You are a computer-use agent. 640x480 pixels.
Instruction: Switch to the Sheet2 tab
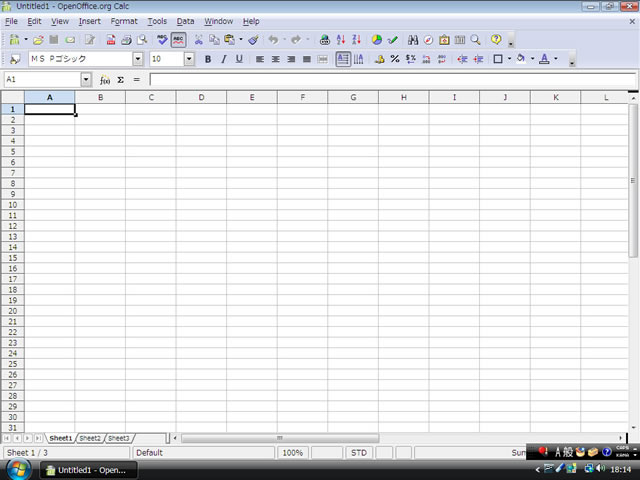[90, 438]
